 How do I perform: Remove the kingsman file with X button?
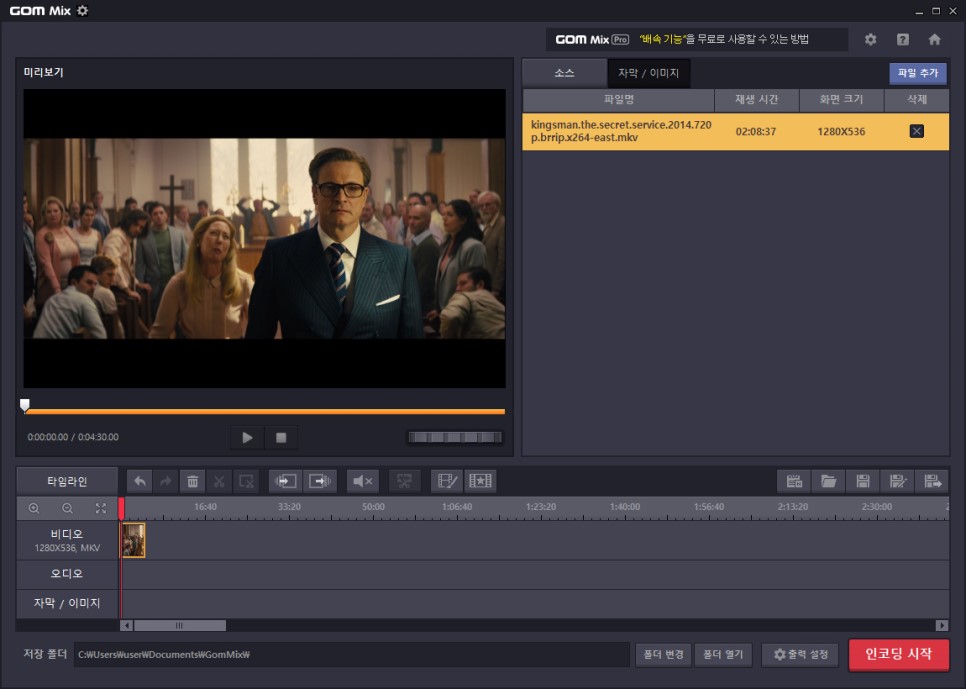click(x=917, y=131)
